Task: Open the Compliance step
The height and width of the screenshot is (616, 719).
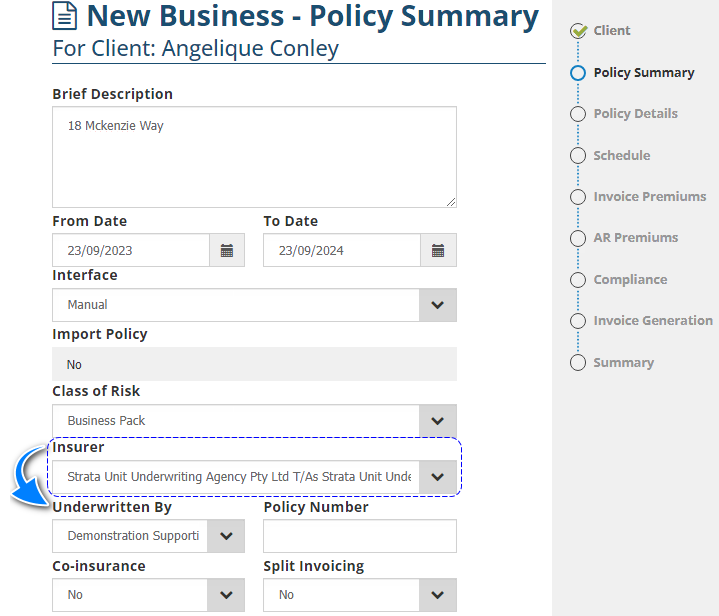Action: tap(630, 280)
